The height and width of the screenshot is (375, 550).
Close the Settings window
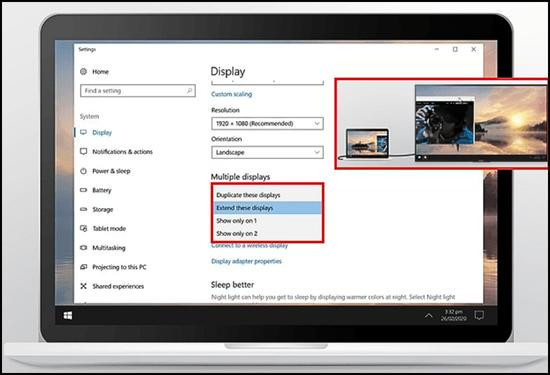(x=474, y=49)
